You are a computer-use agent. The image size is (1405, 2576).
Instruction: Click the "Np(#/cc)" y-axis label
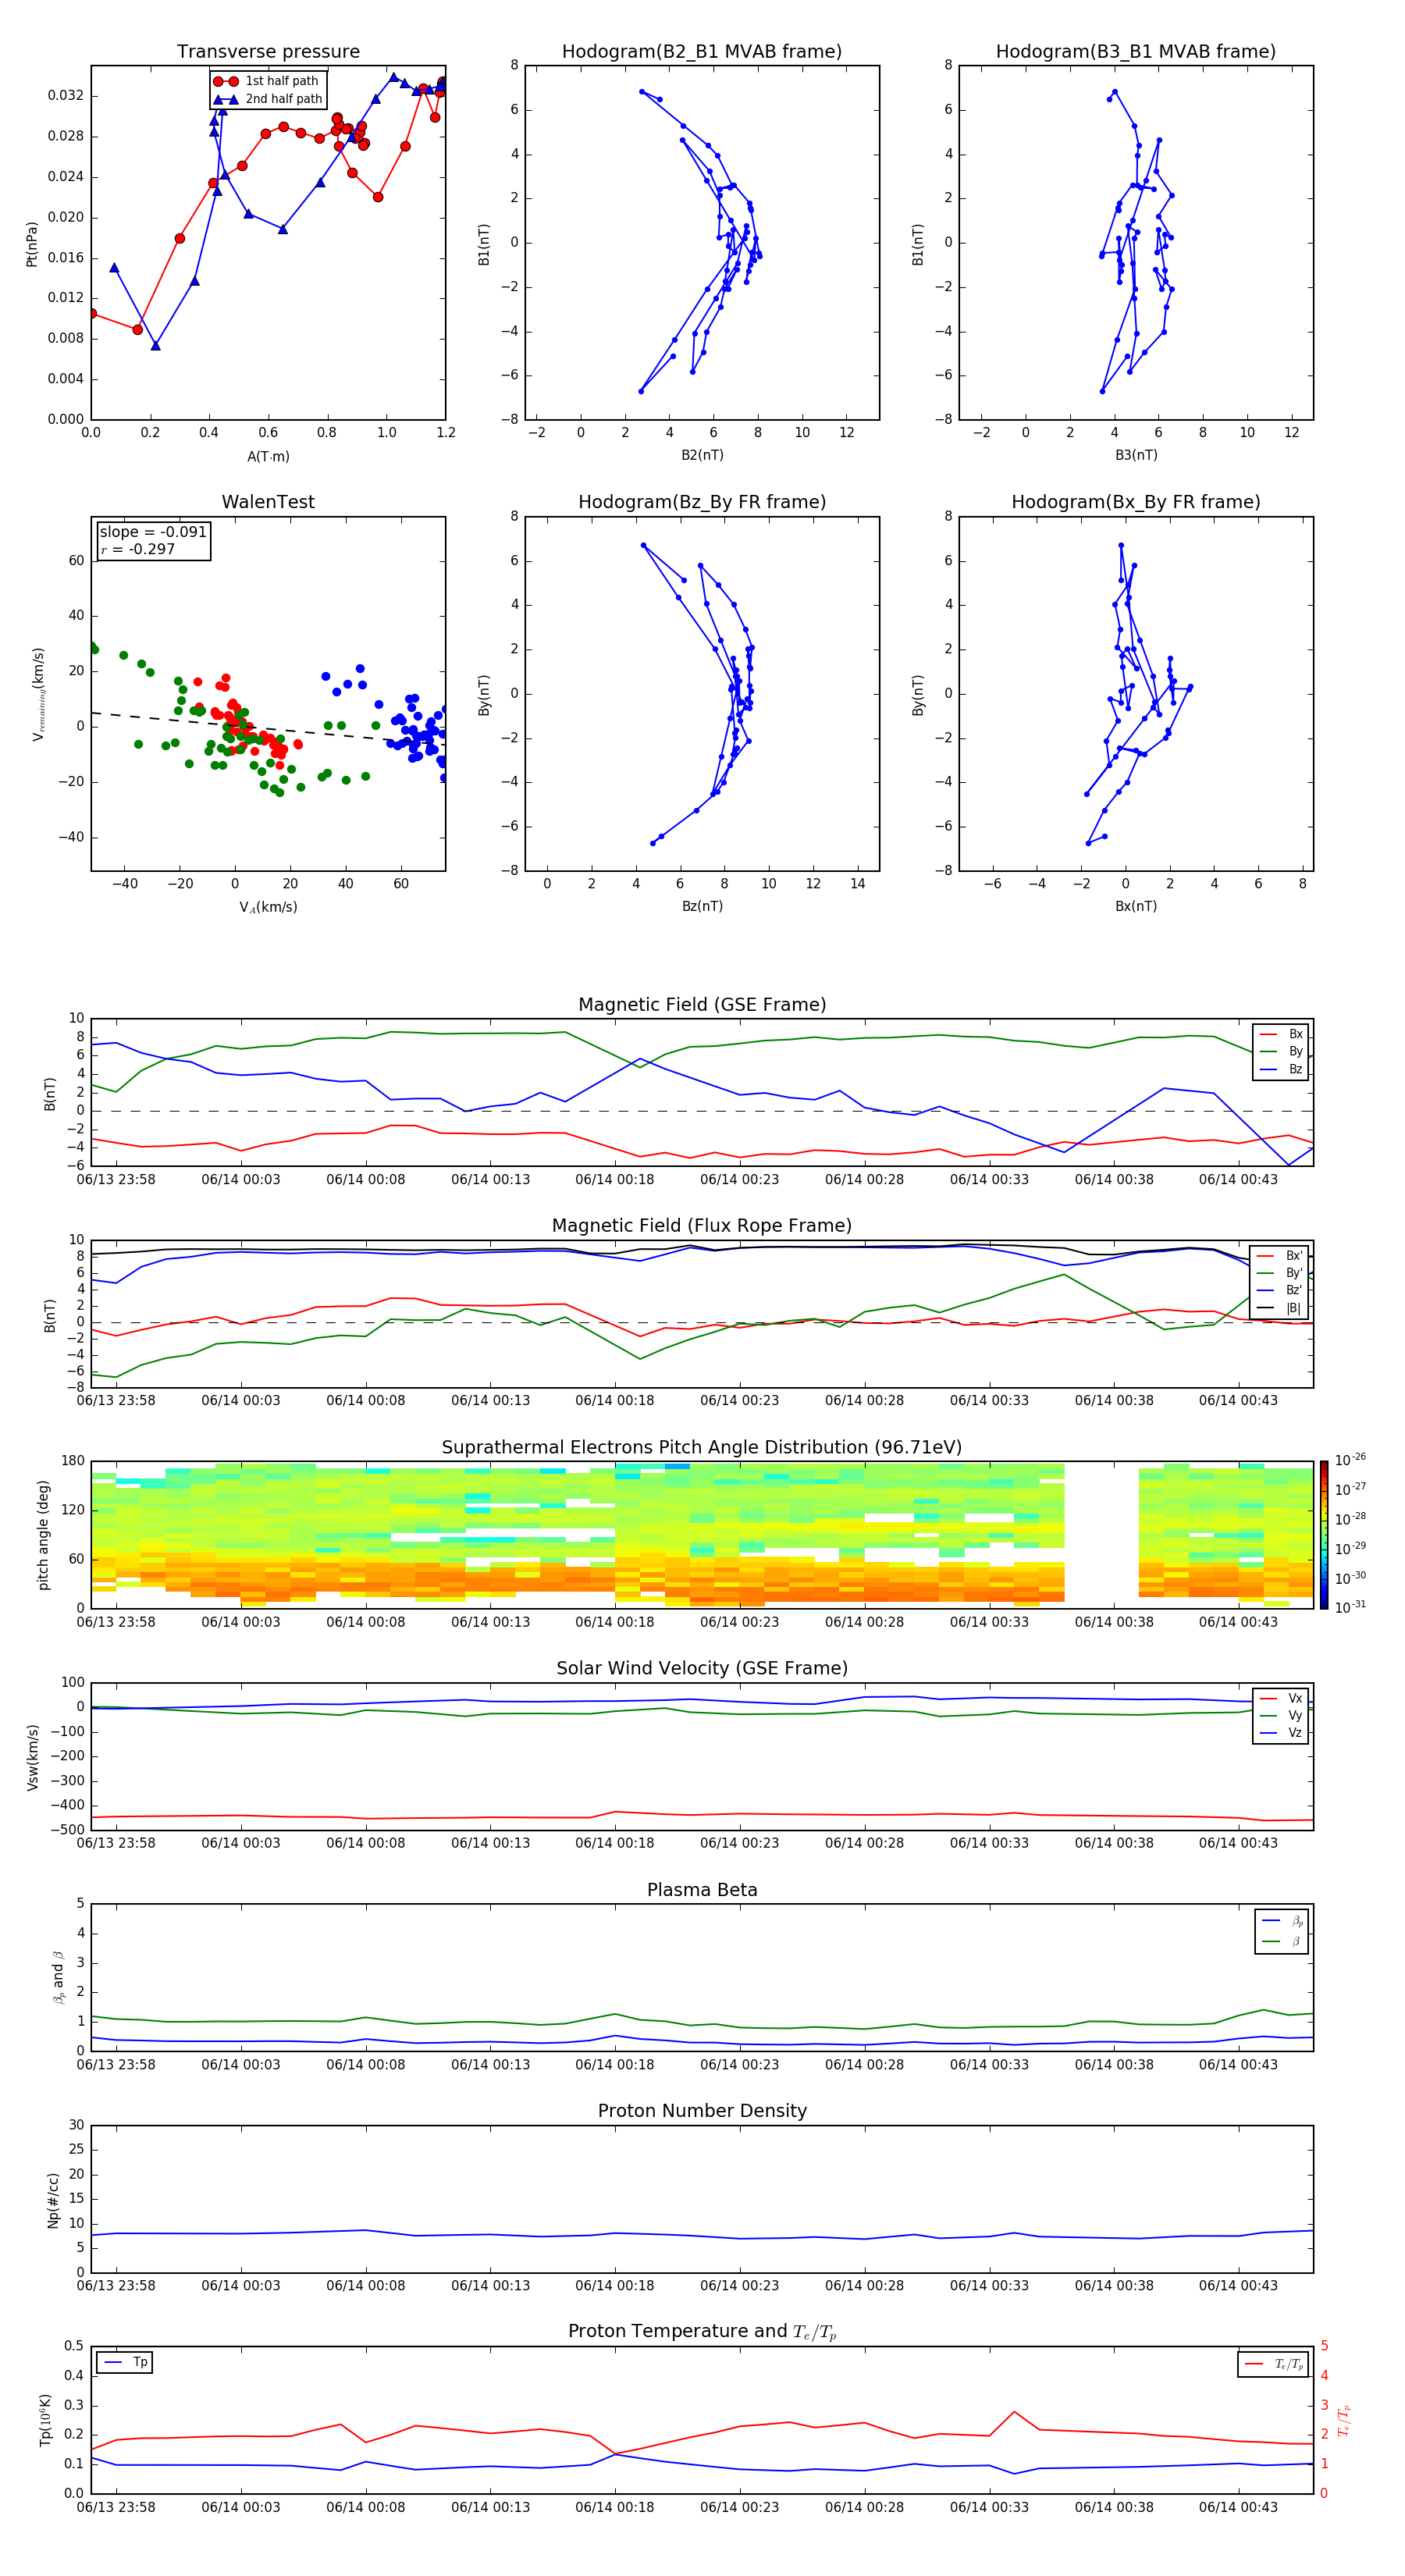click(53, 2200)
